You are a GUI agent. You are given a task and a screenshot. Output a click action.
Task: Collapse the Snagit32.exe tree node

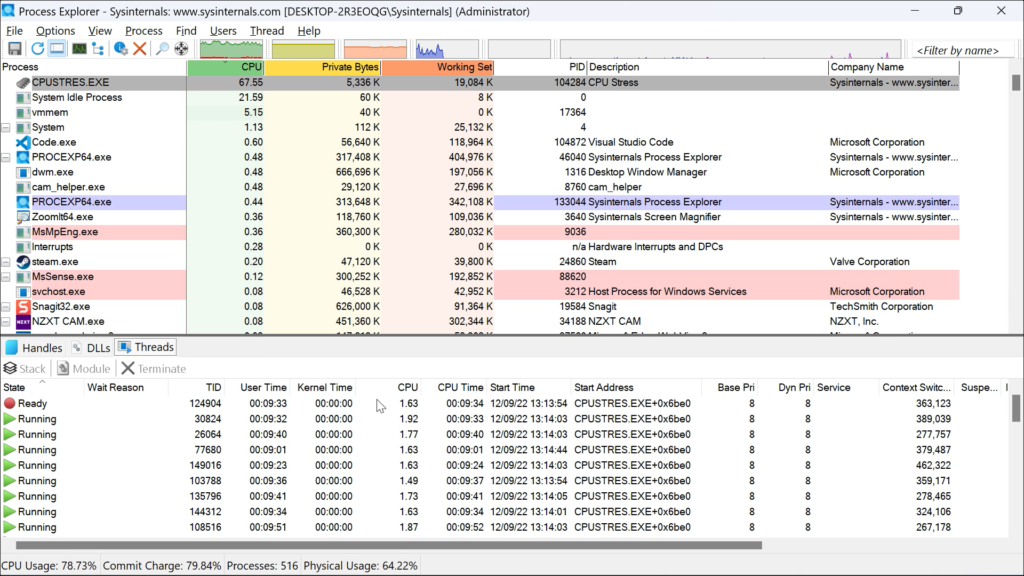click(x=6, y=306)
